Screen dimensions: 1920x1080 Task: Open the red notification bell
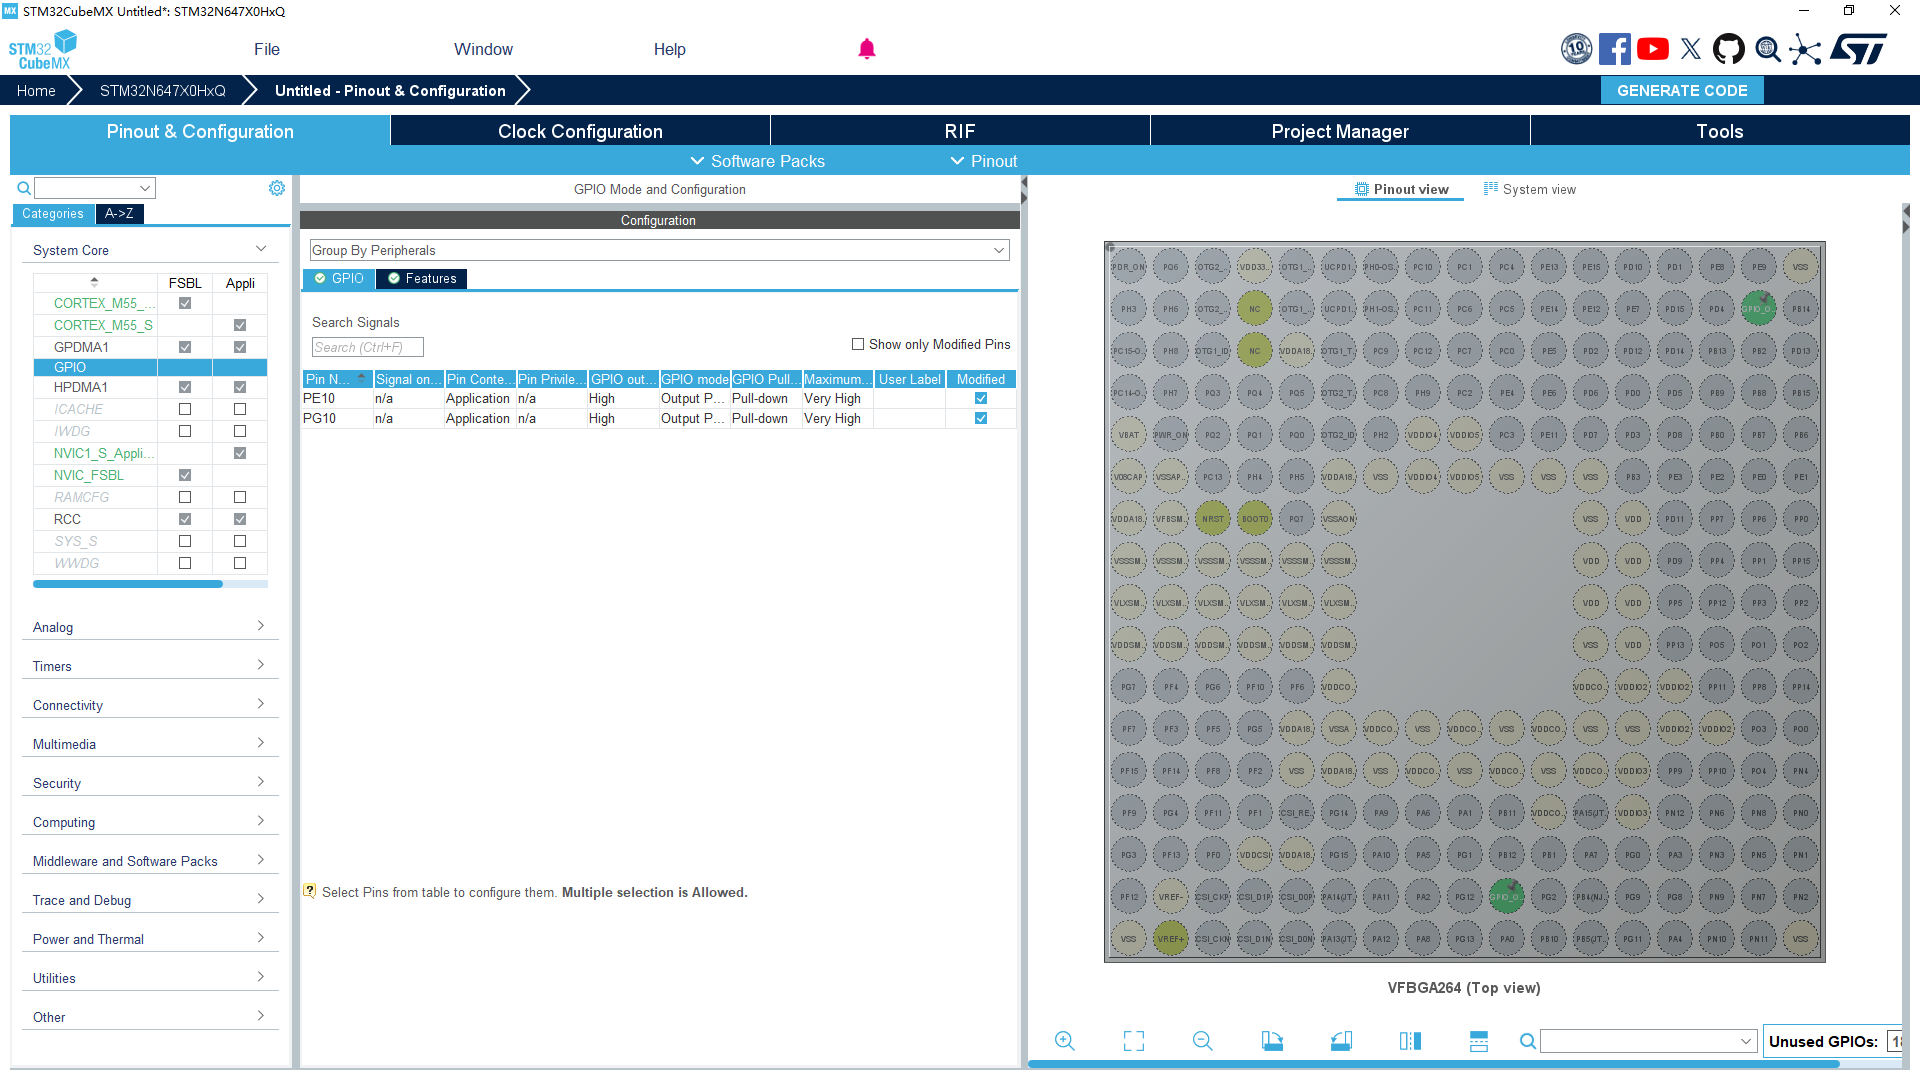867,49
